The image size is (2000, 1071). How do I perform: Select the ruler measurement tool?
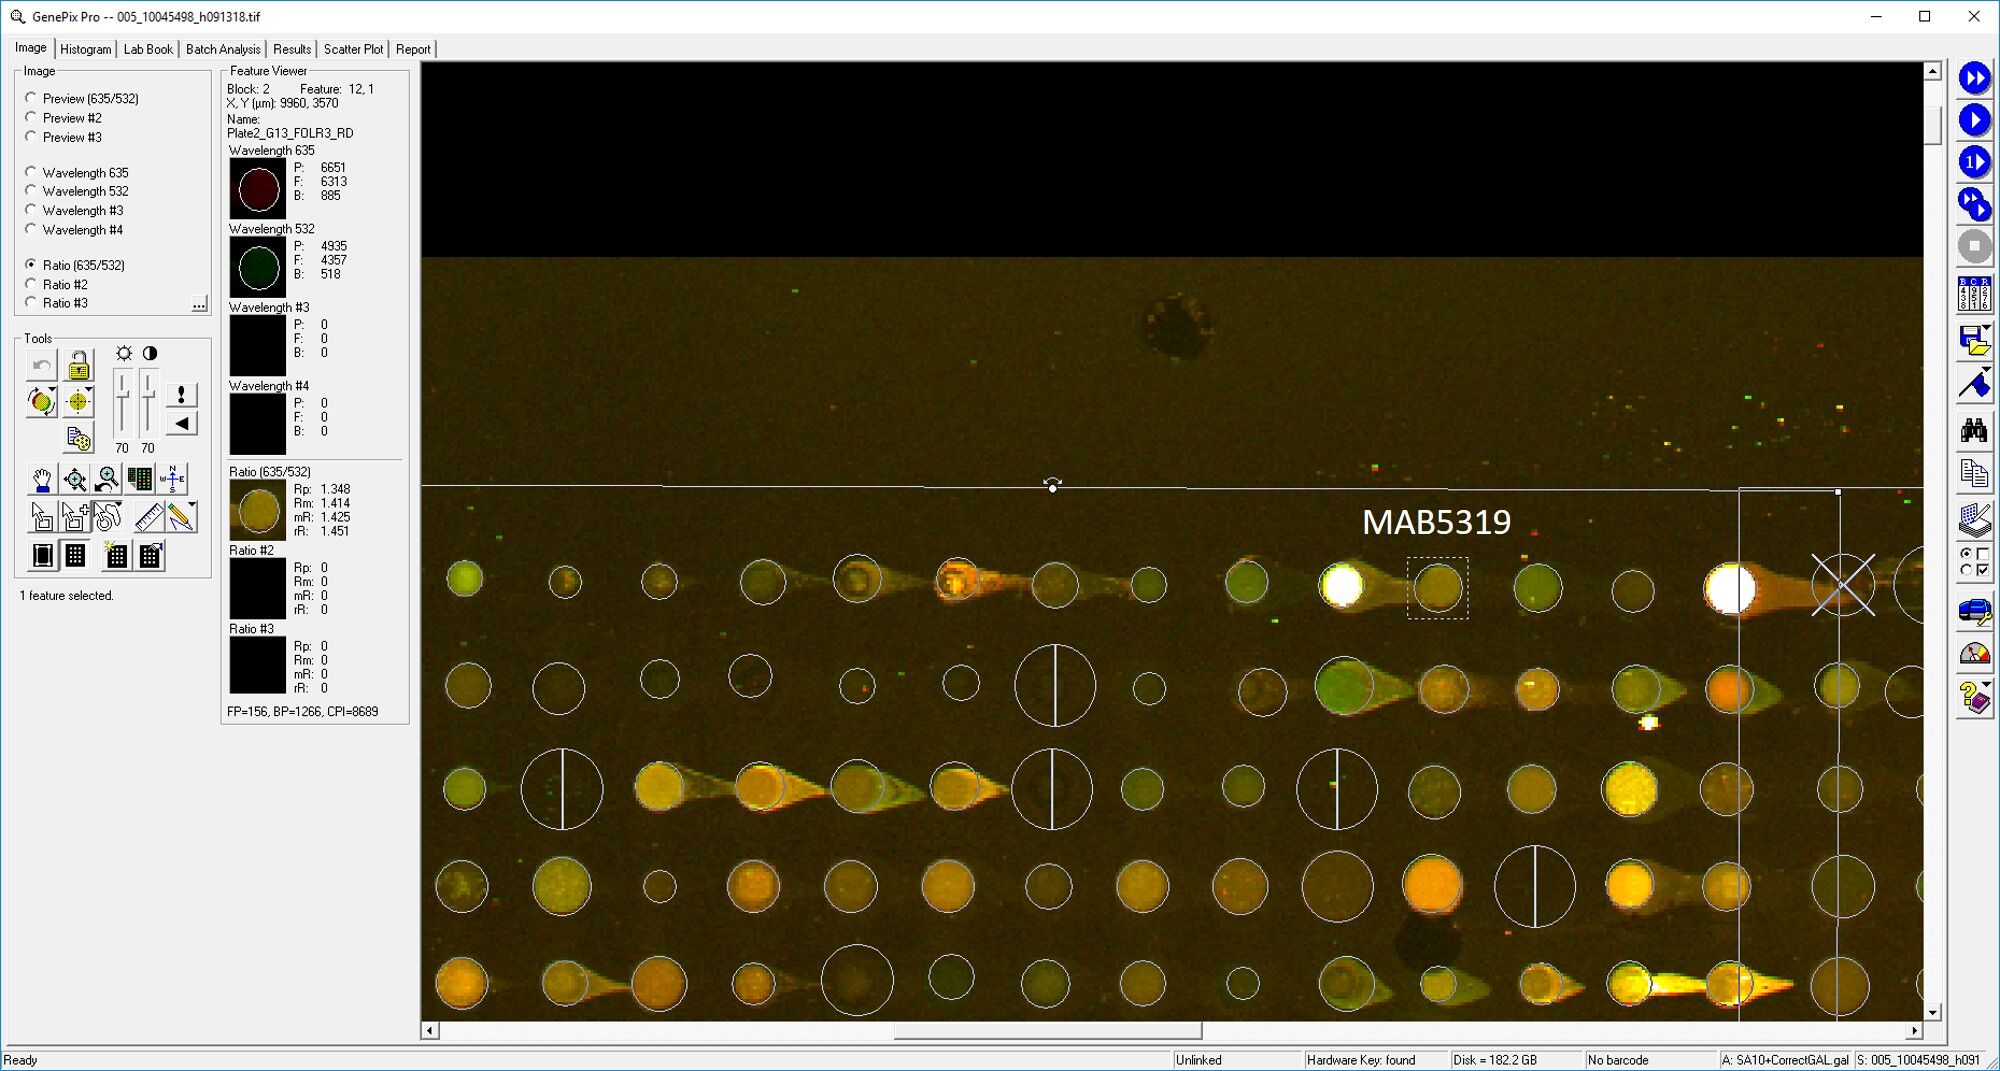148,517
